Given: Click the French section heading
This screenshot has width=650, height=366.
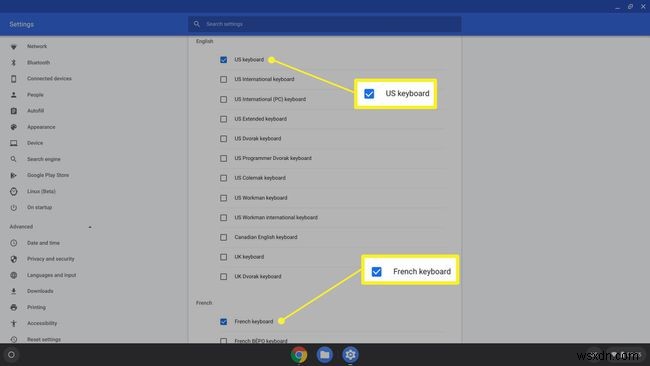Looking at the screenshot, I should (x=204, y=303).
